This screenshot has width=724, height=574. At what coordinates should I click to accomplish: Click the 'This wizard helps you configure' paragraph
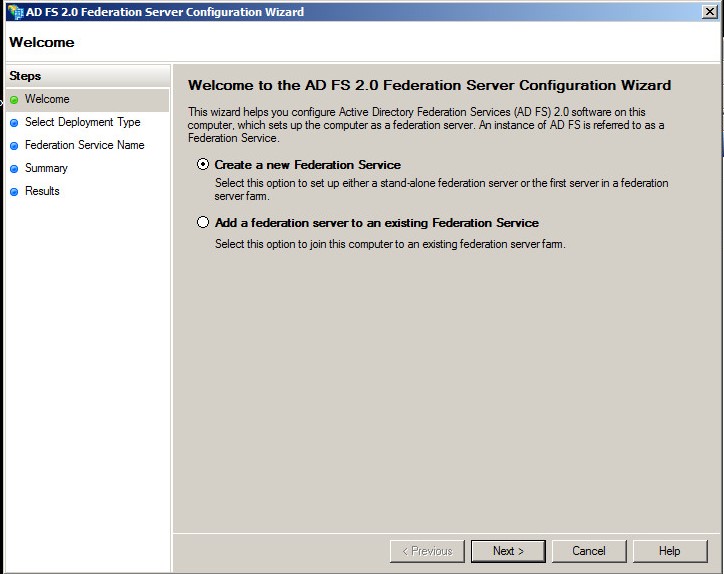(x=426, y=125)
